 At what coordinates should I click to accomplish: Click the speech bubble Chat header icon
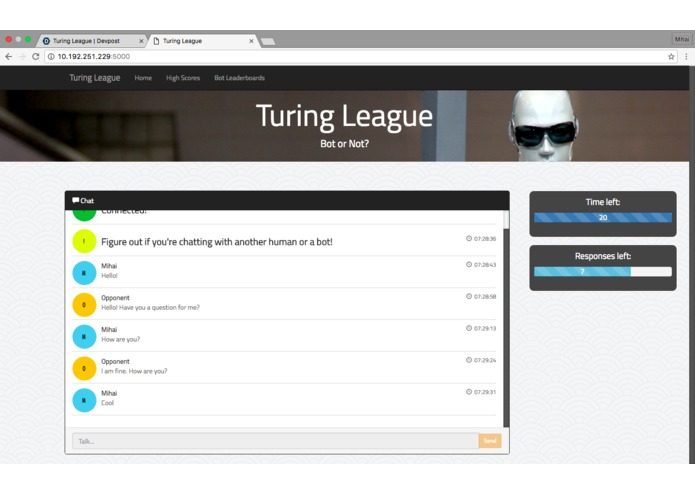click(75, 200)
